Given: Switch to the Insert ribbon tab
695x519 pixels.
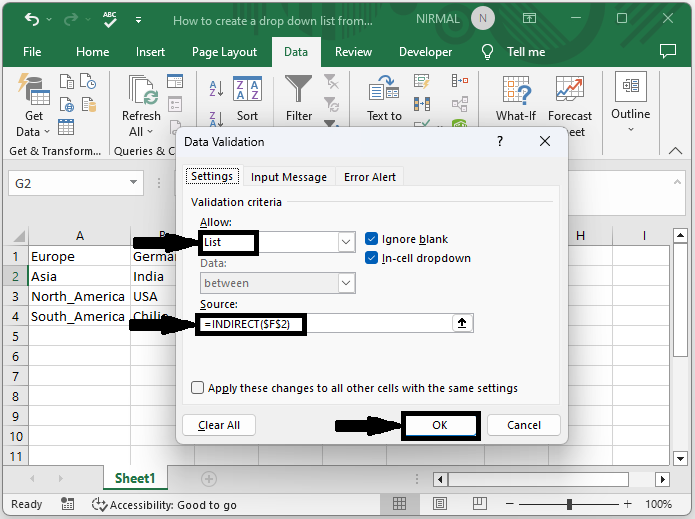Looking at the screenshot, I should 150,52.
